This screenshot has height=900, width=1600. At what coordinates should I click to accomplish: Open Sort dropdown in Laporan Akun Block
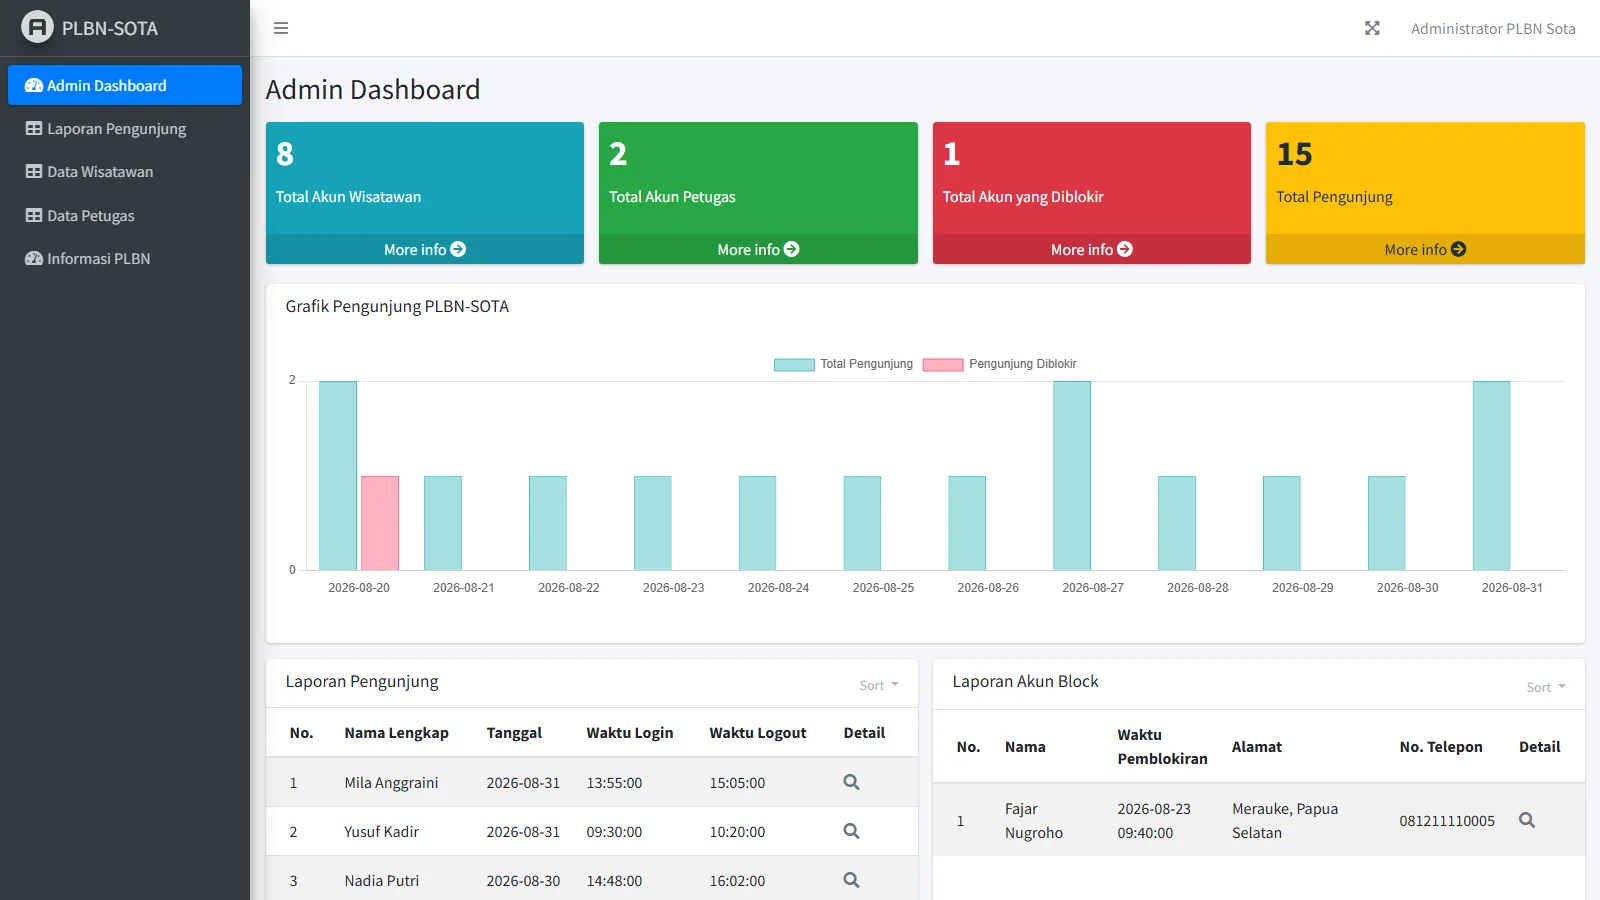click(1546, 687)
